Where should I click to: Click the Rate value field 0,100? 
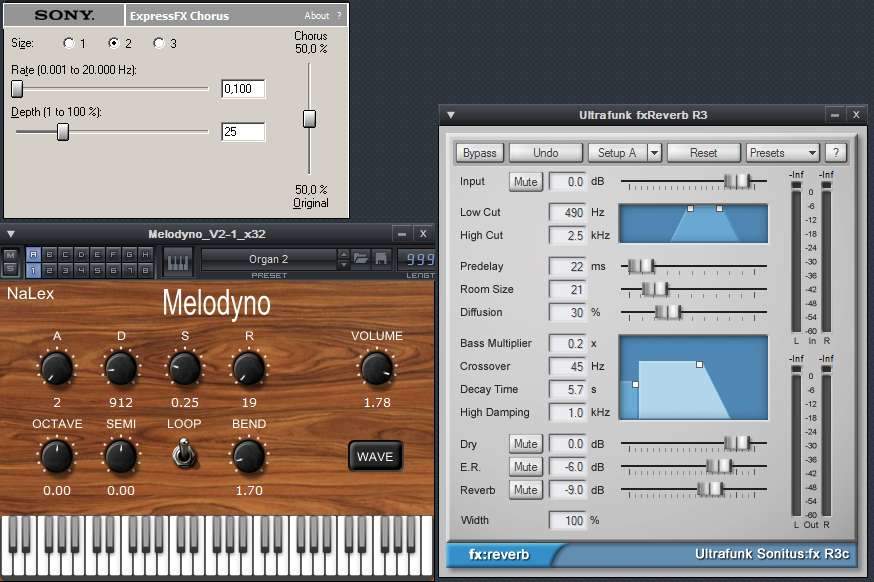coord(243,89)
